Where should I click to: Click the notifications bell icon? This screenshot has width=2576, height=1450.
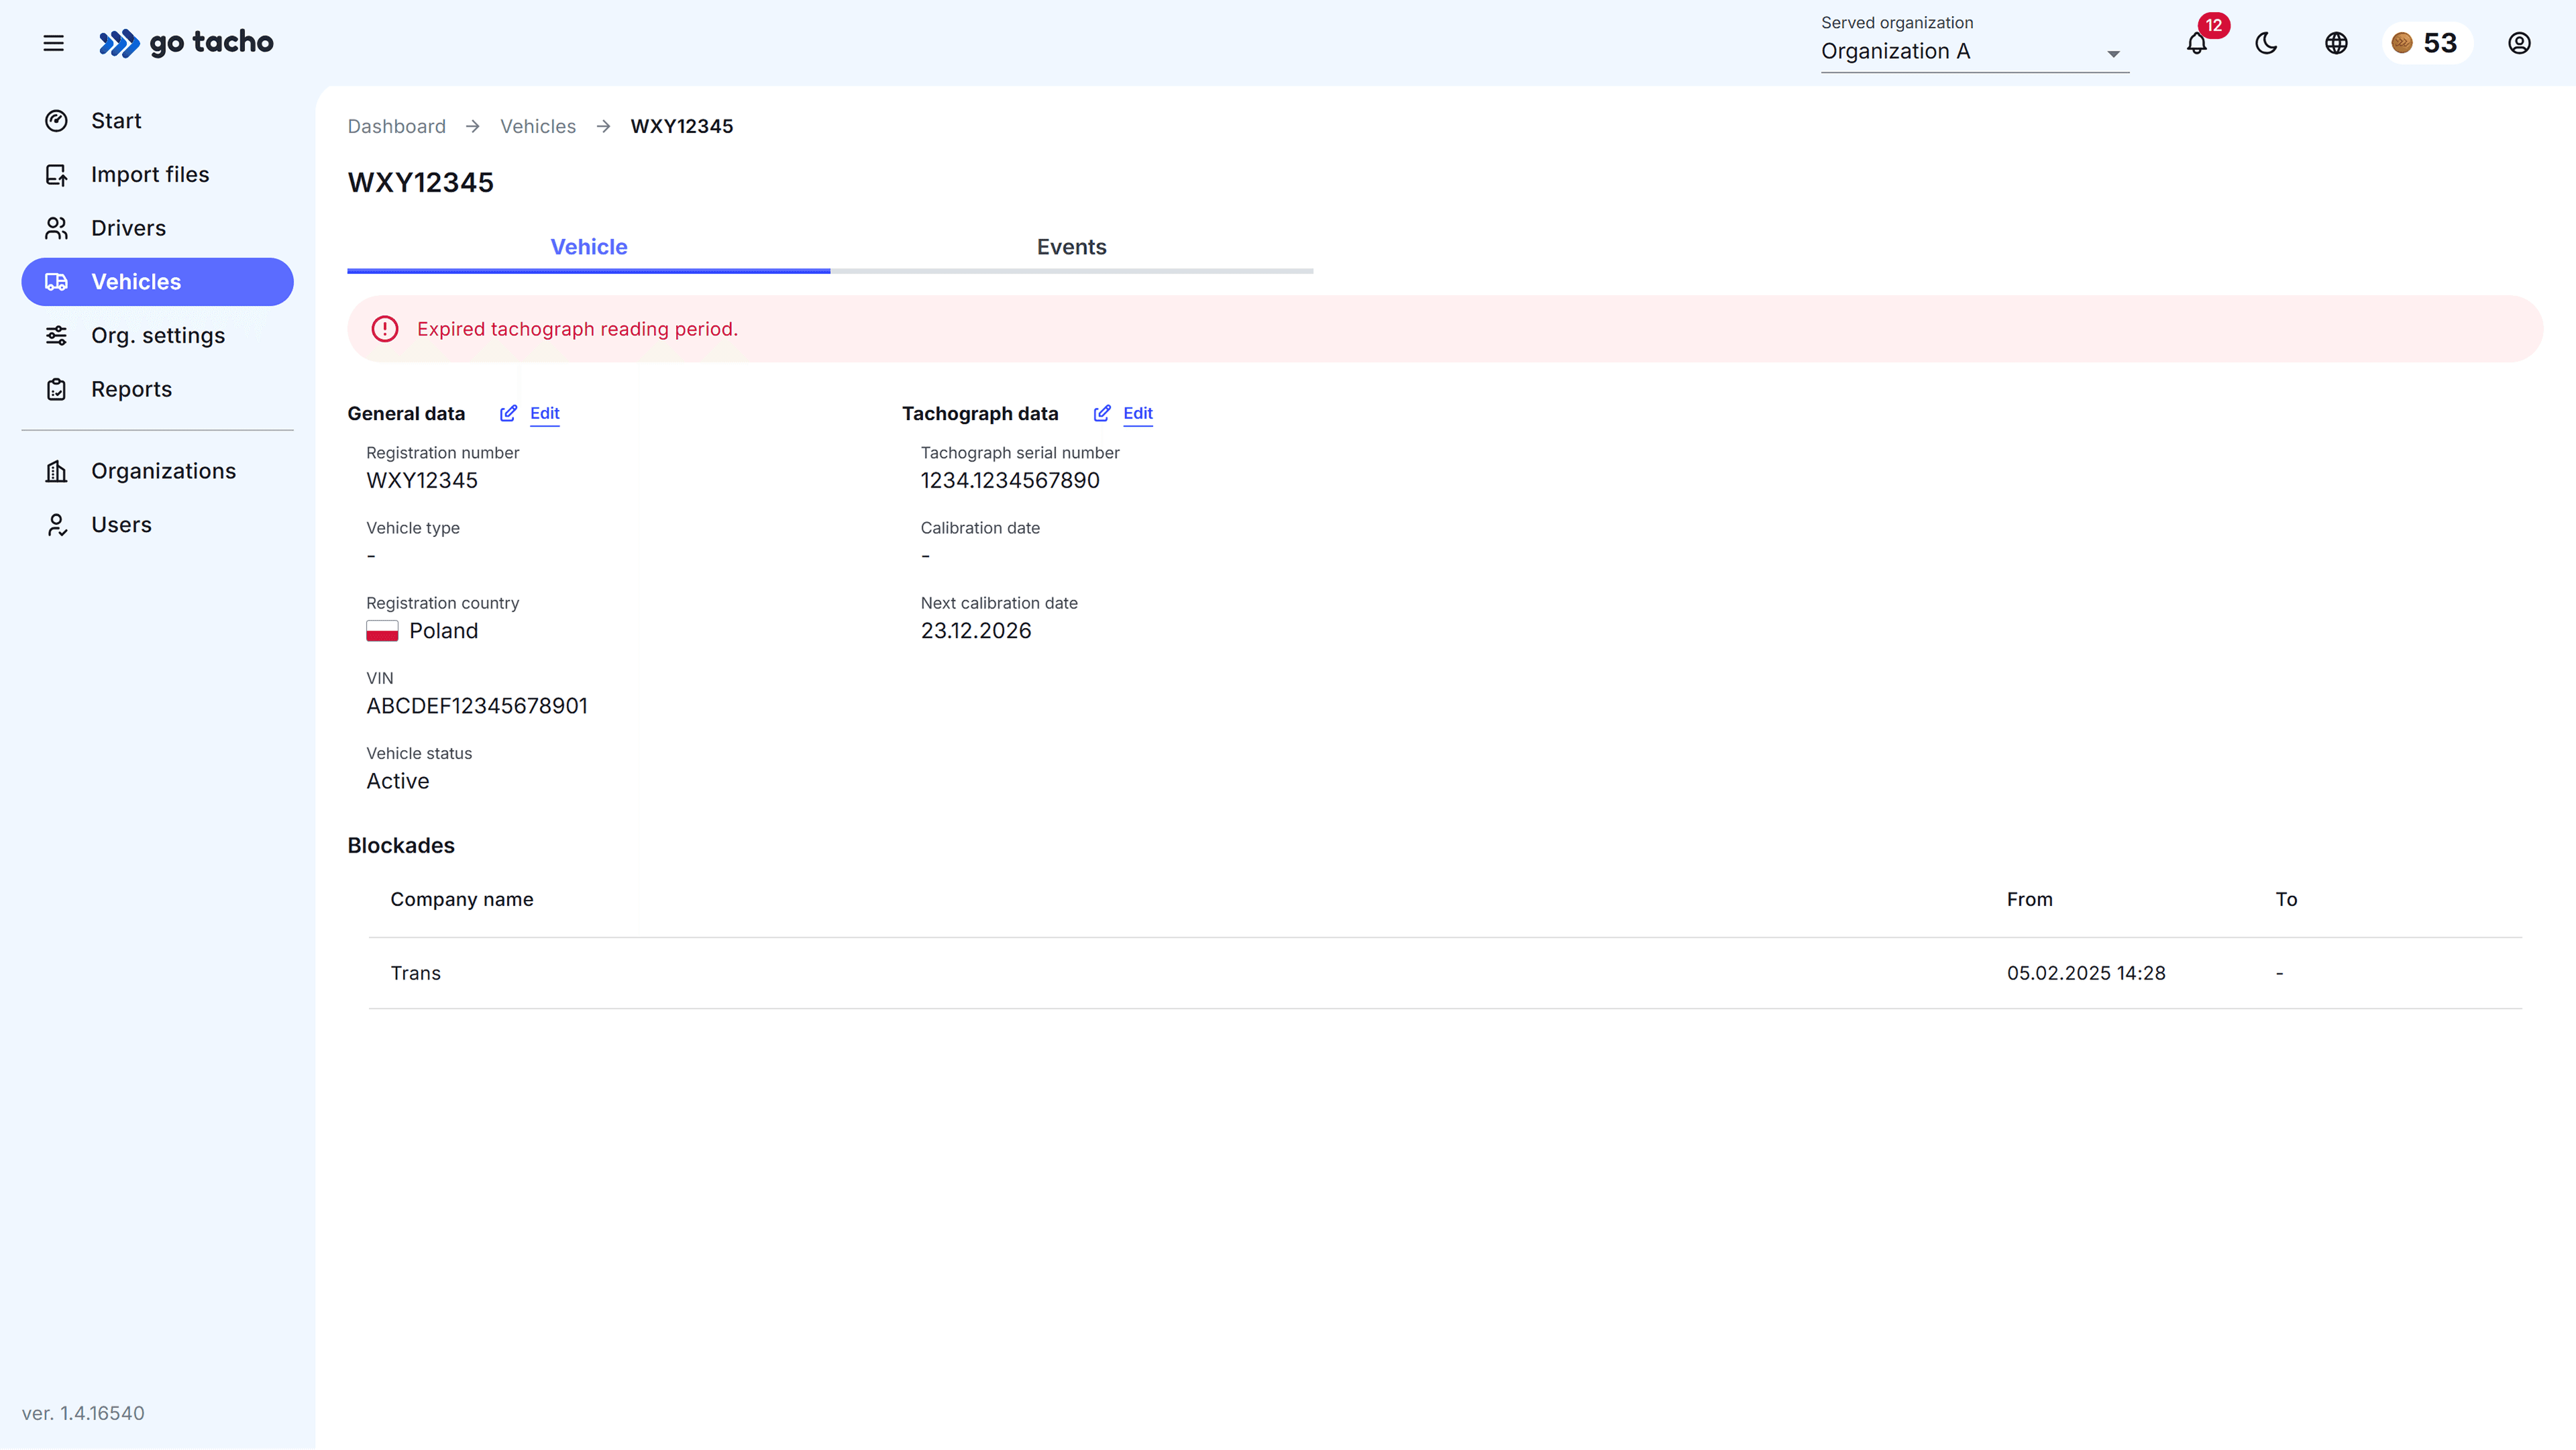point(2196,44)
